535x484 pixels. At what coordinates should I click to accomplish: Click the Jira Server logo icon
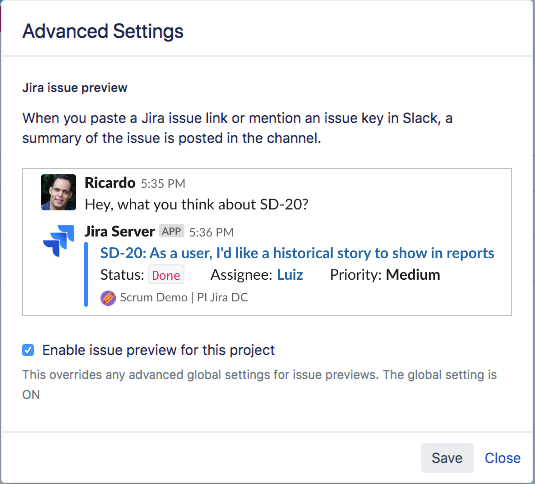(x=58, y=240)
